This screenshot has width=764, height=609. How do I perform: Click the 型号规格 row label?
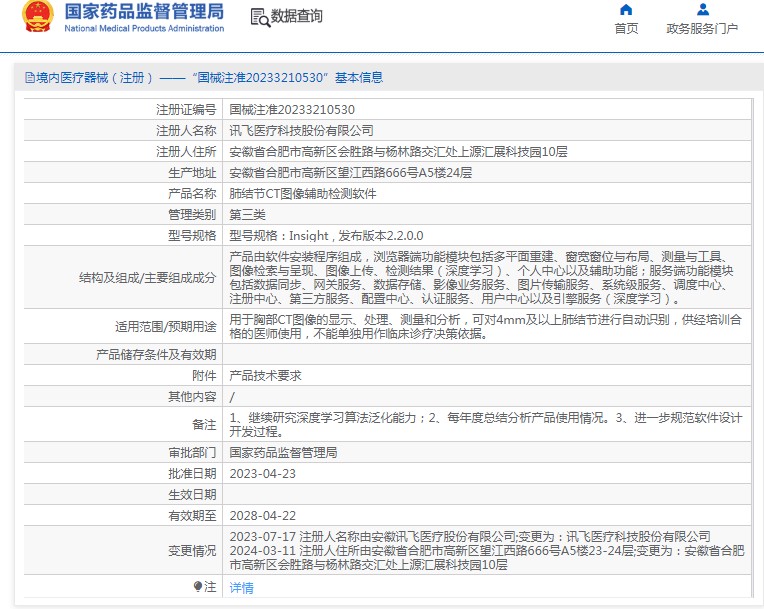coord(192,235)
